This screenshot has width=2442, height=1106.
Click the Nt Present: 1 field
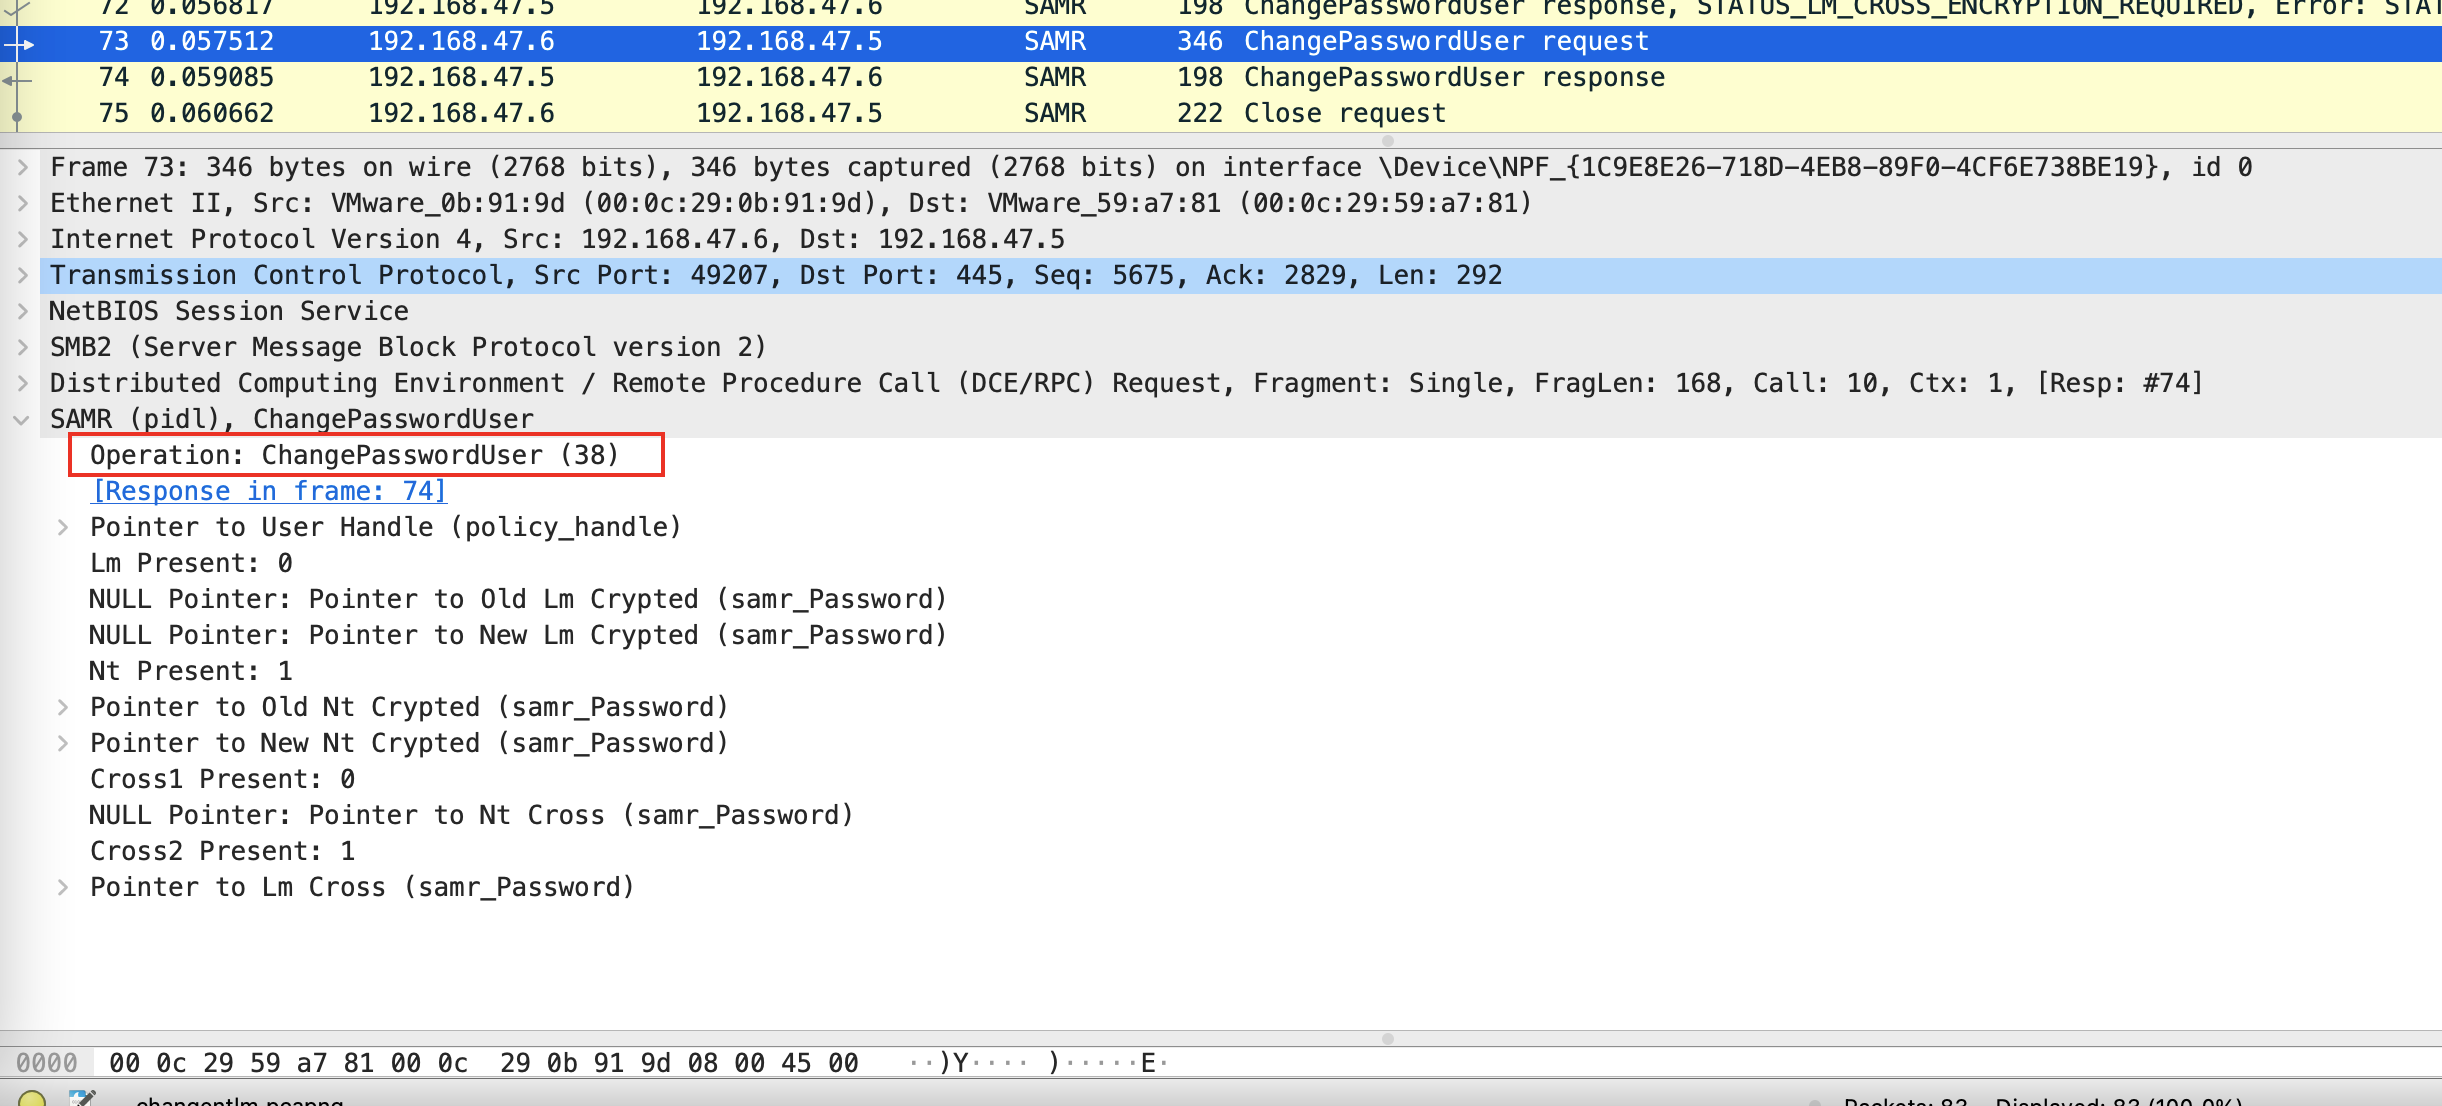190,671
